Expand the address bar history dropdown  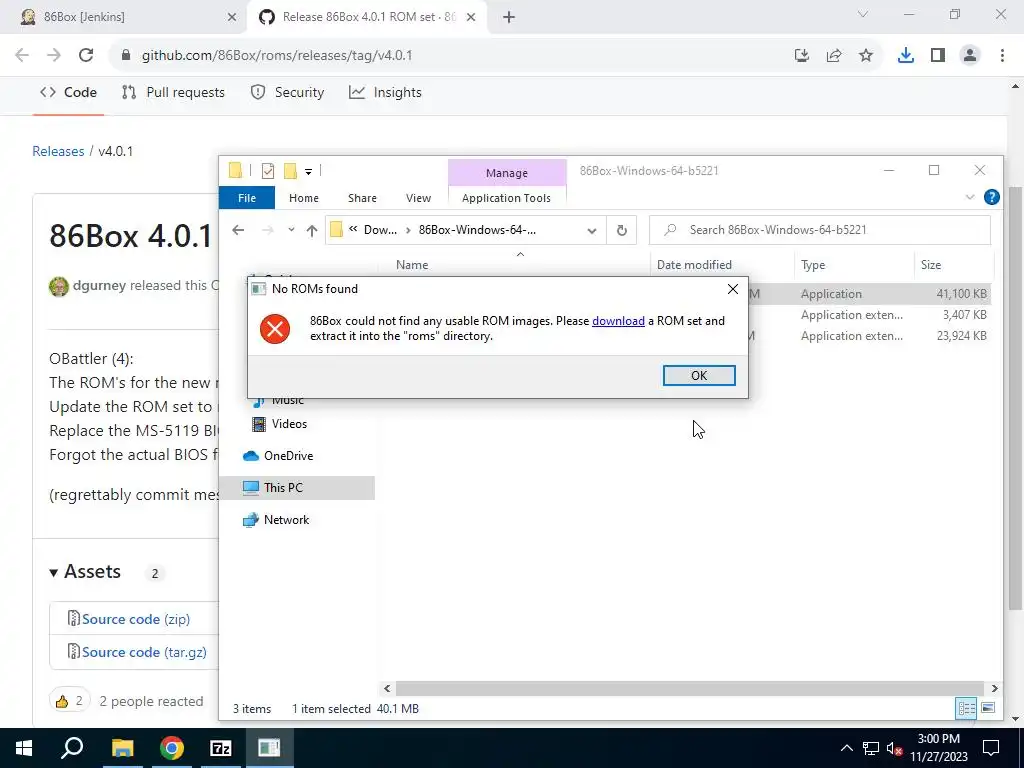(x=592, y=231)
